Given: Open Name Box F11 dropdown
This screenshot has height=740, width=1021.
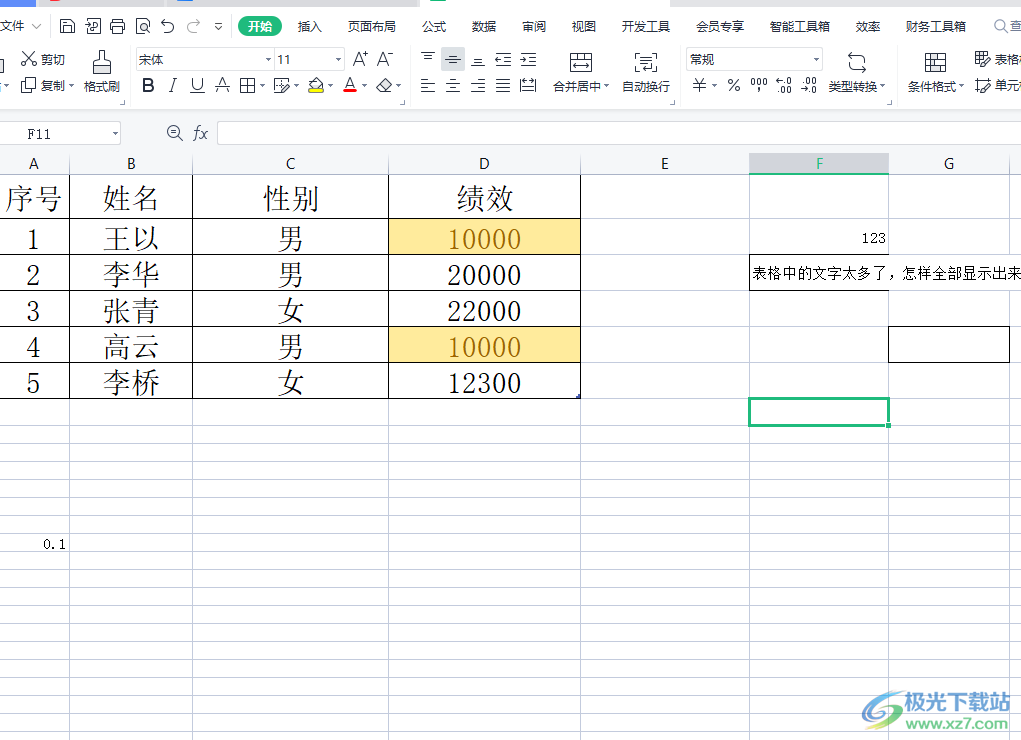Looking at the screenshot, I should point(115,134).
